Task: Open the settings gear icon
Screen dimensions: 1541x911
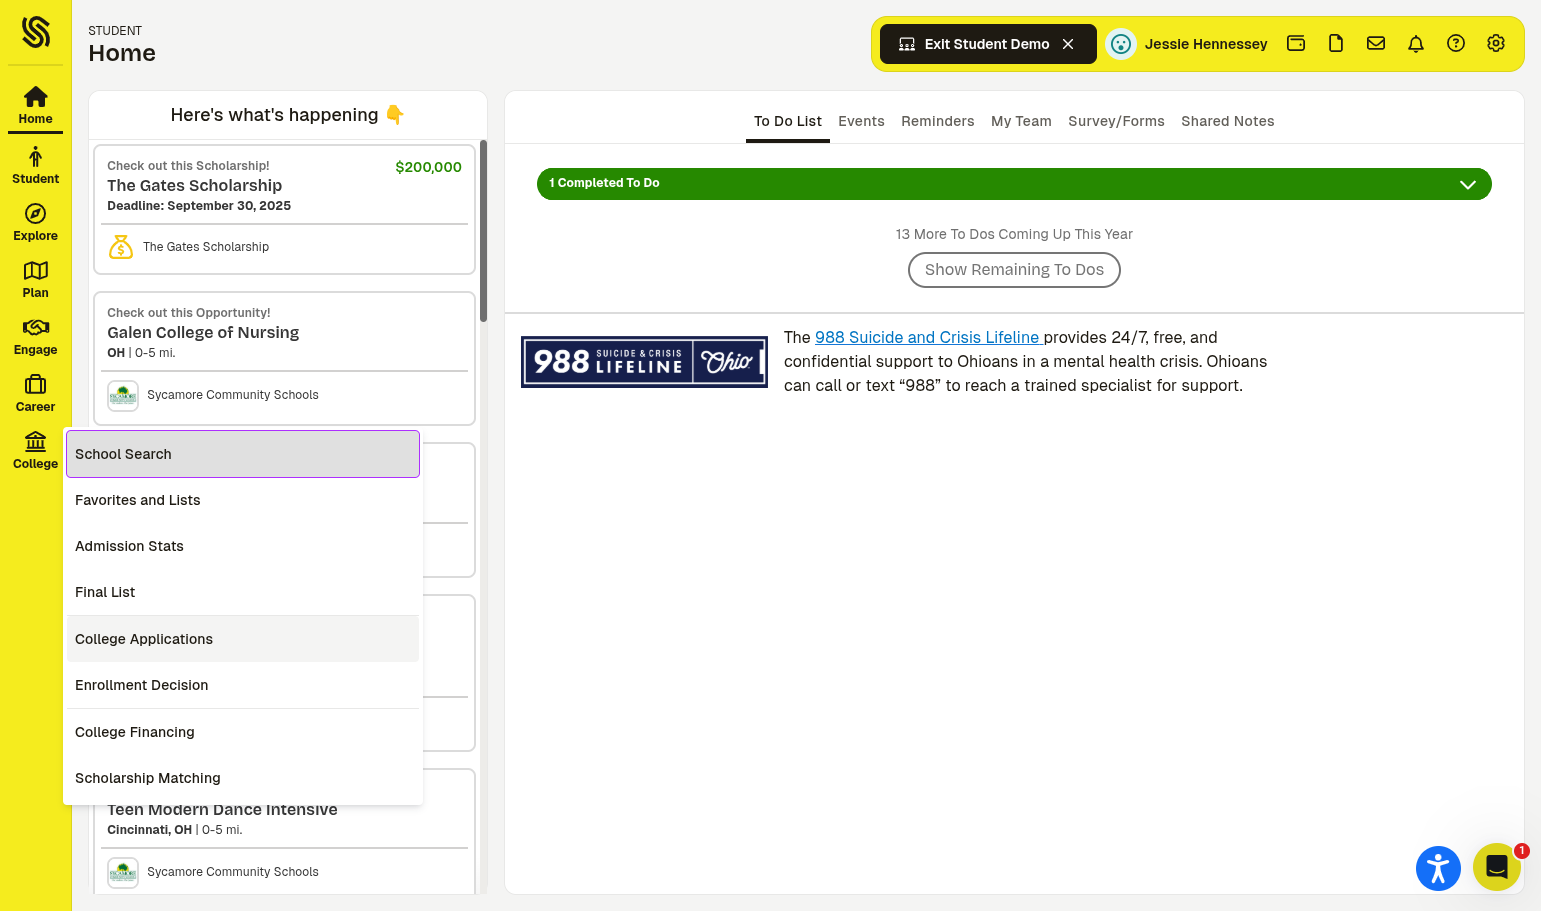Action: (x=1496, y=43)
